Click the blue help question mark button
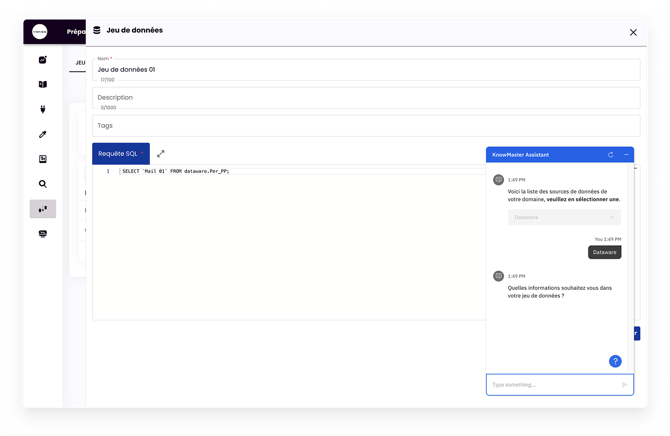The width and height of the screenshot is (670, 436). pos(615,361)
